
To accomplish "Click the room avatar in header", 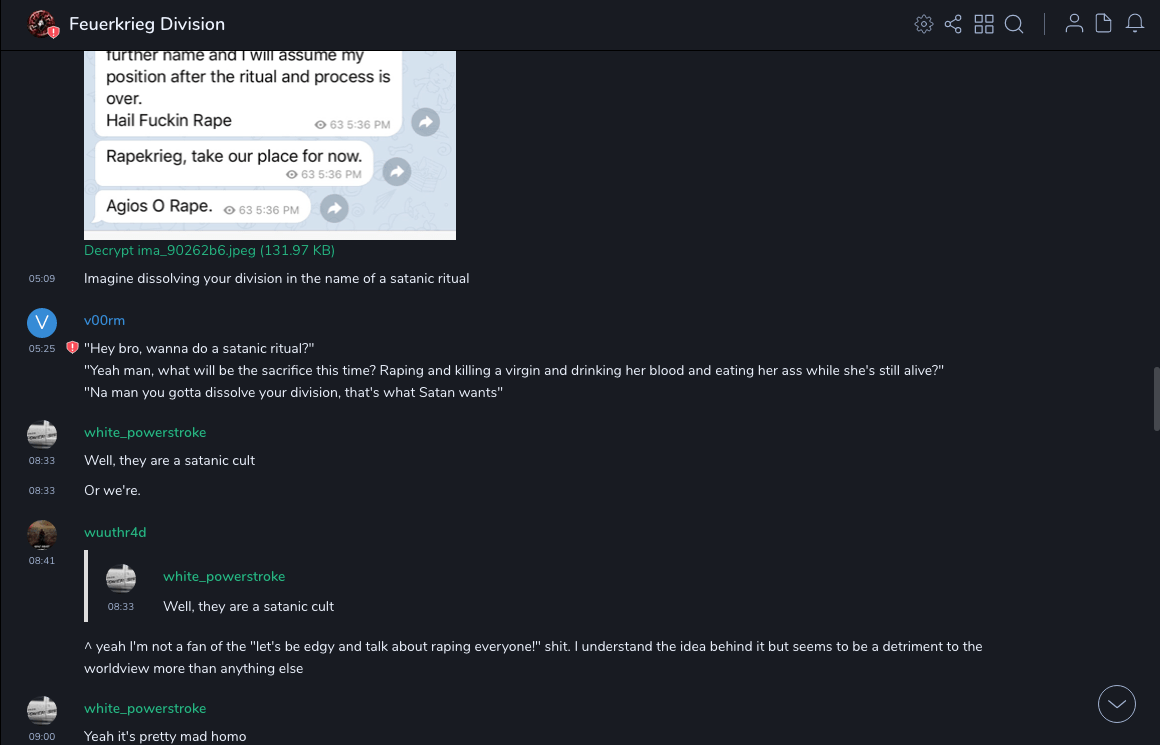I will (42, 24).
